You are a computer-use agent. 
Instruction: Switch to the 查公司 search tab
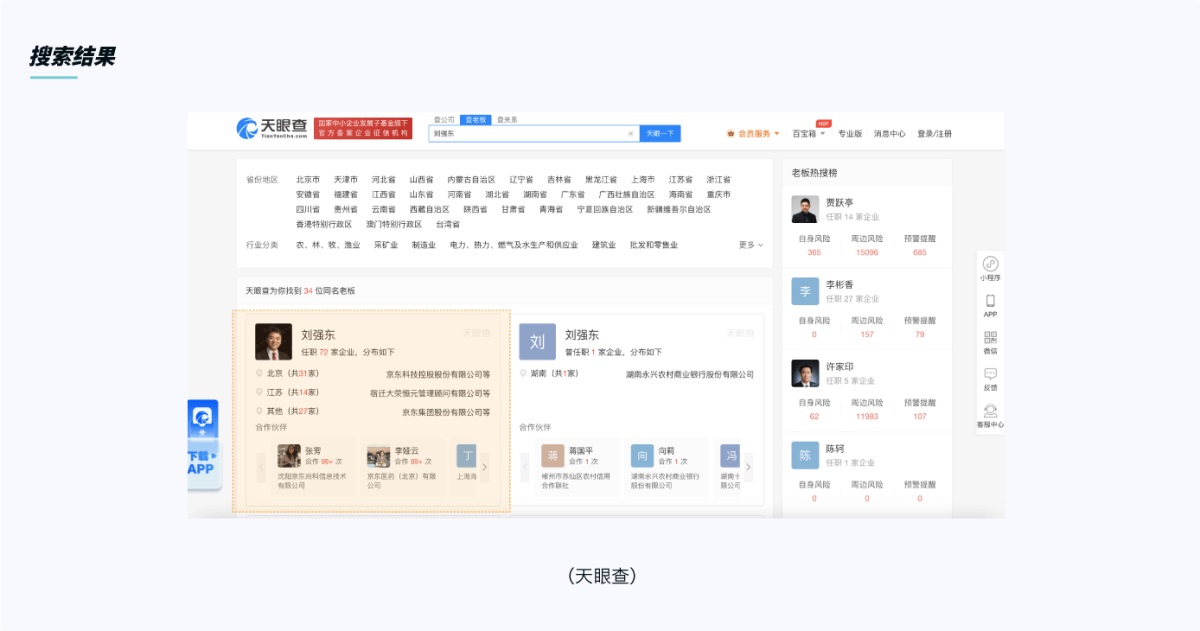coord(444,119)
